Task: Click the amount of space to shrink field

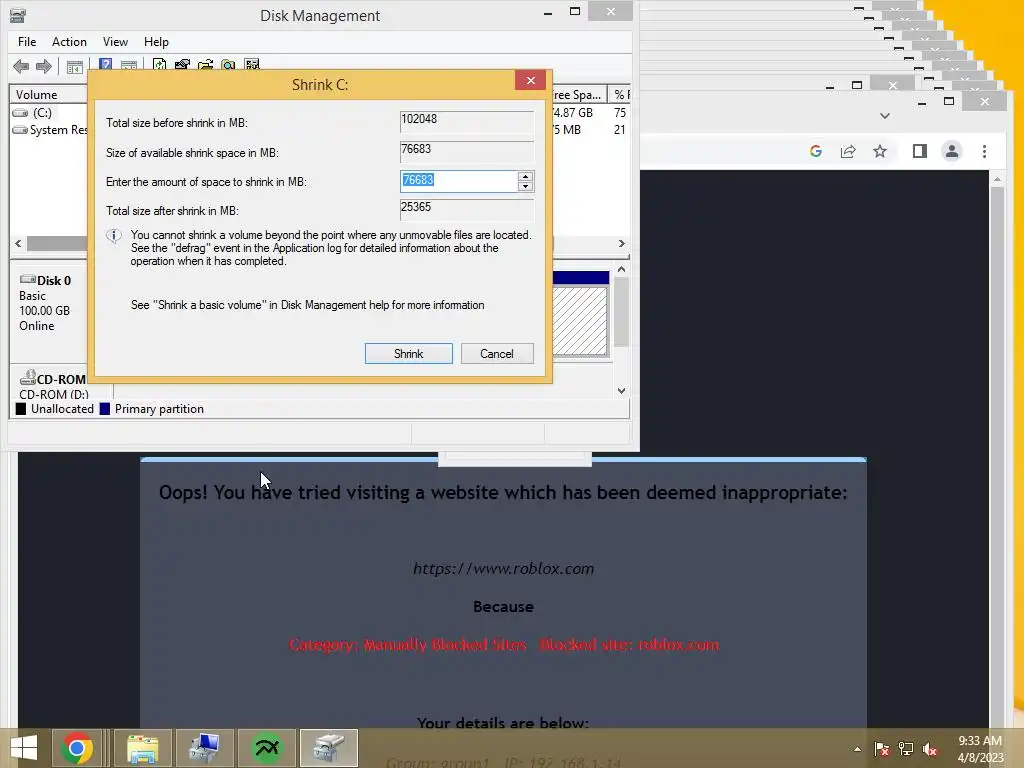Action: [x=458, y=182]
